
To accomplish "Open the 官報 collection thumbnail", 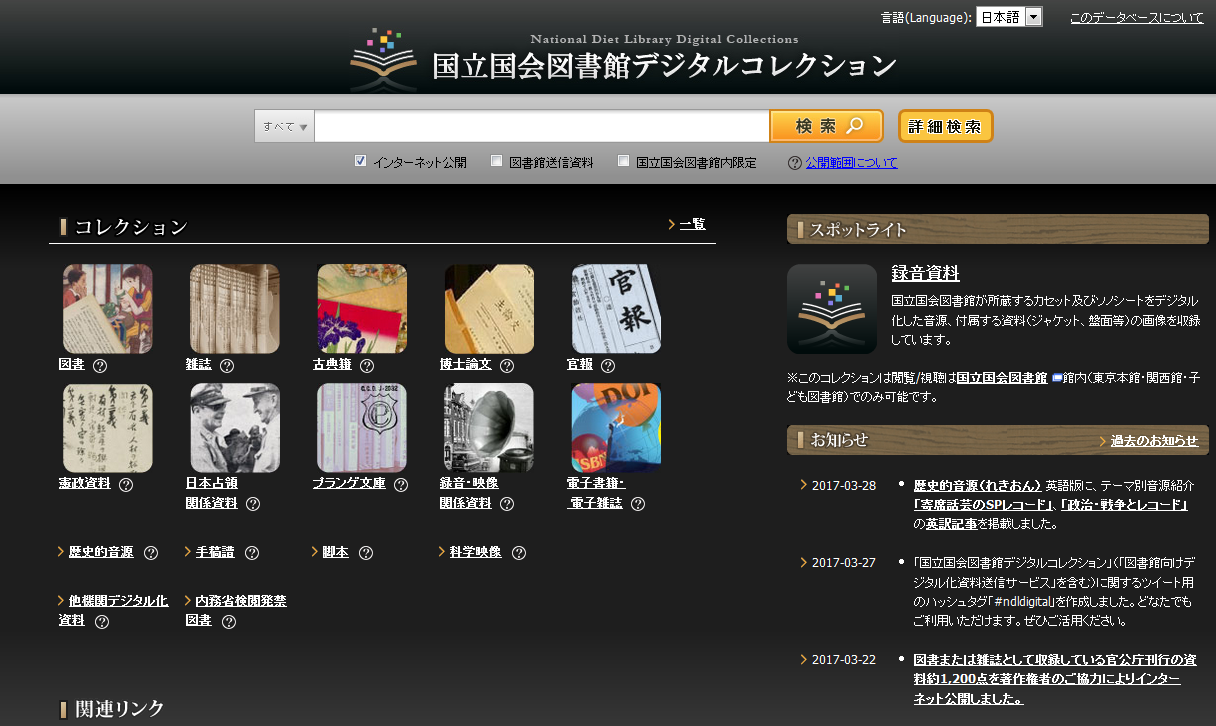I will 616,309.
